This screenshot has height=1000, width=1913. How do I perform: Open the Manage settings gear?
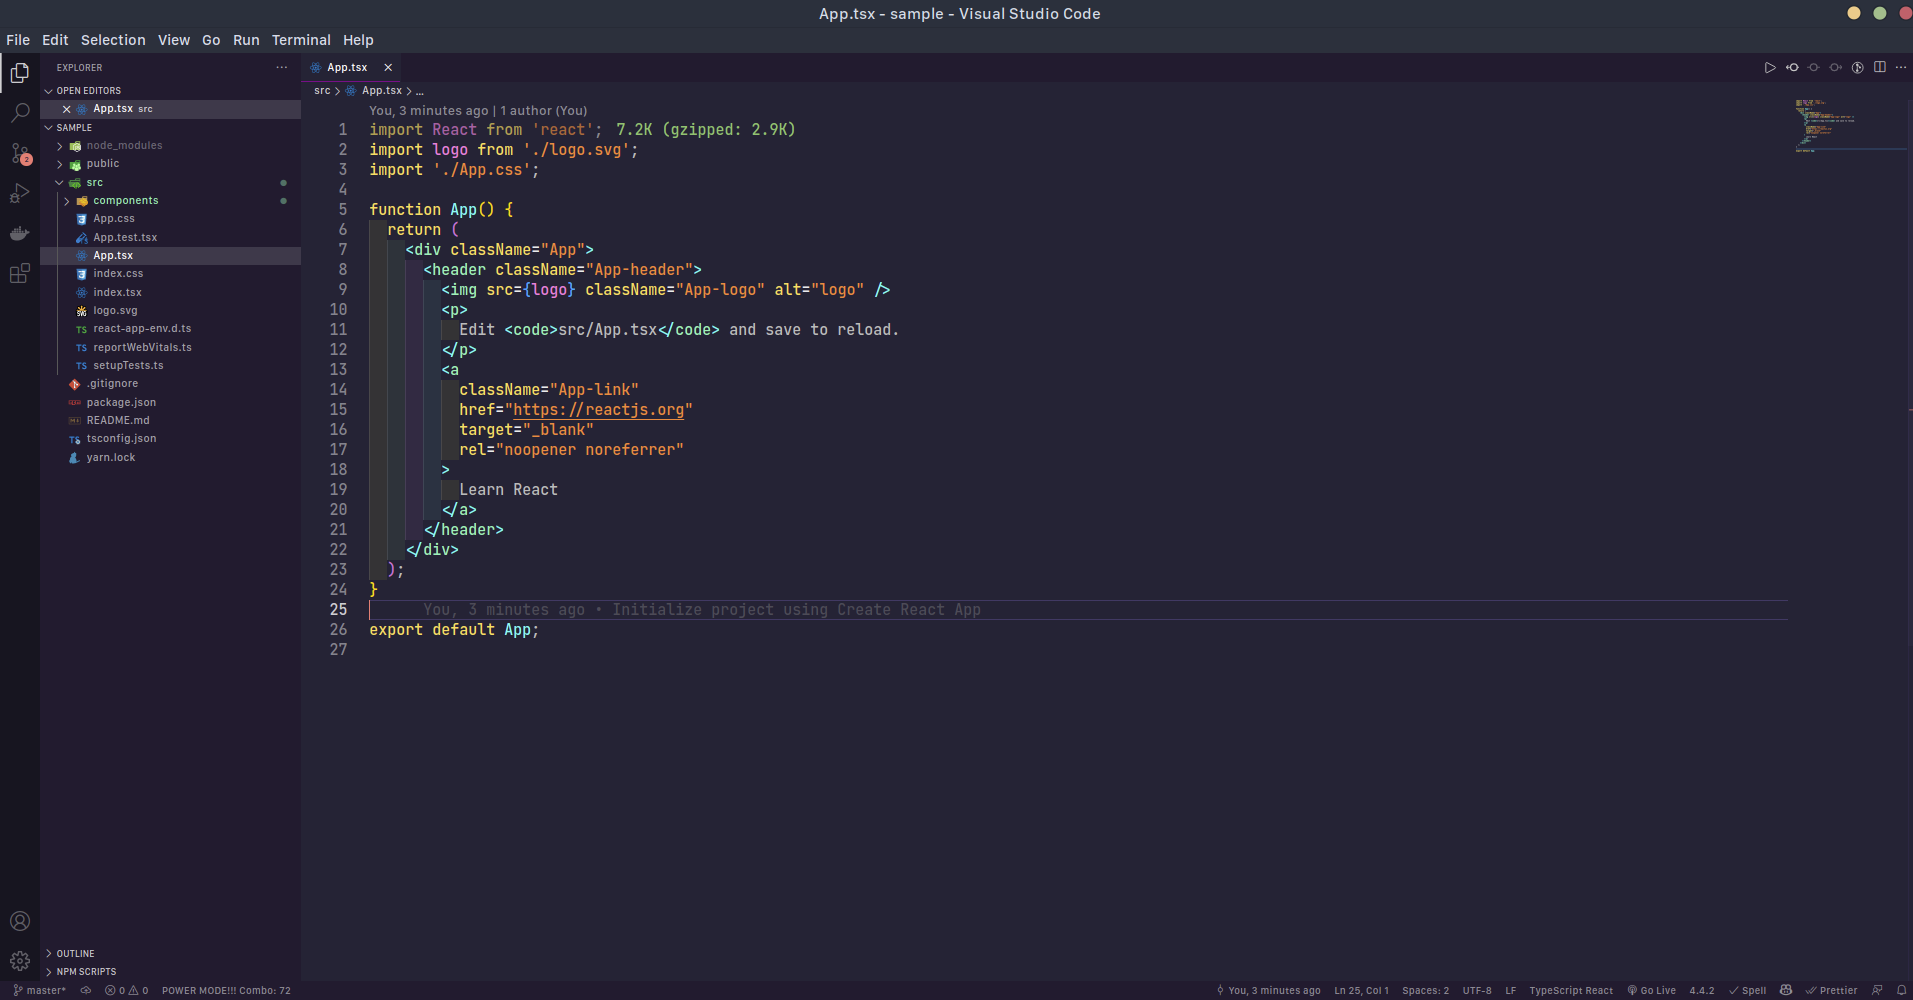[x=20, y=961]
